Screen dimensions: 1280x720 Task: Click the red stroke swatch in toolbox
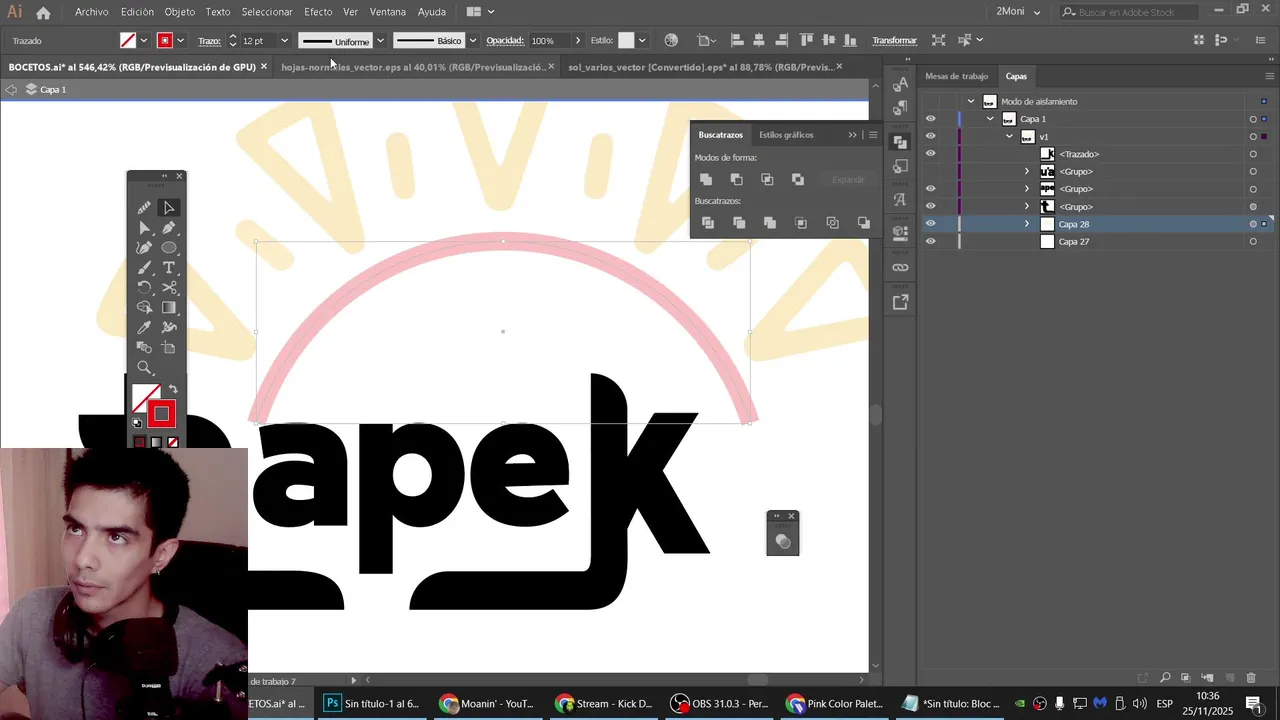(x=162, y=414)
